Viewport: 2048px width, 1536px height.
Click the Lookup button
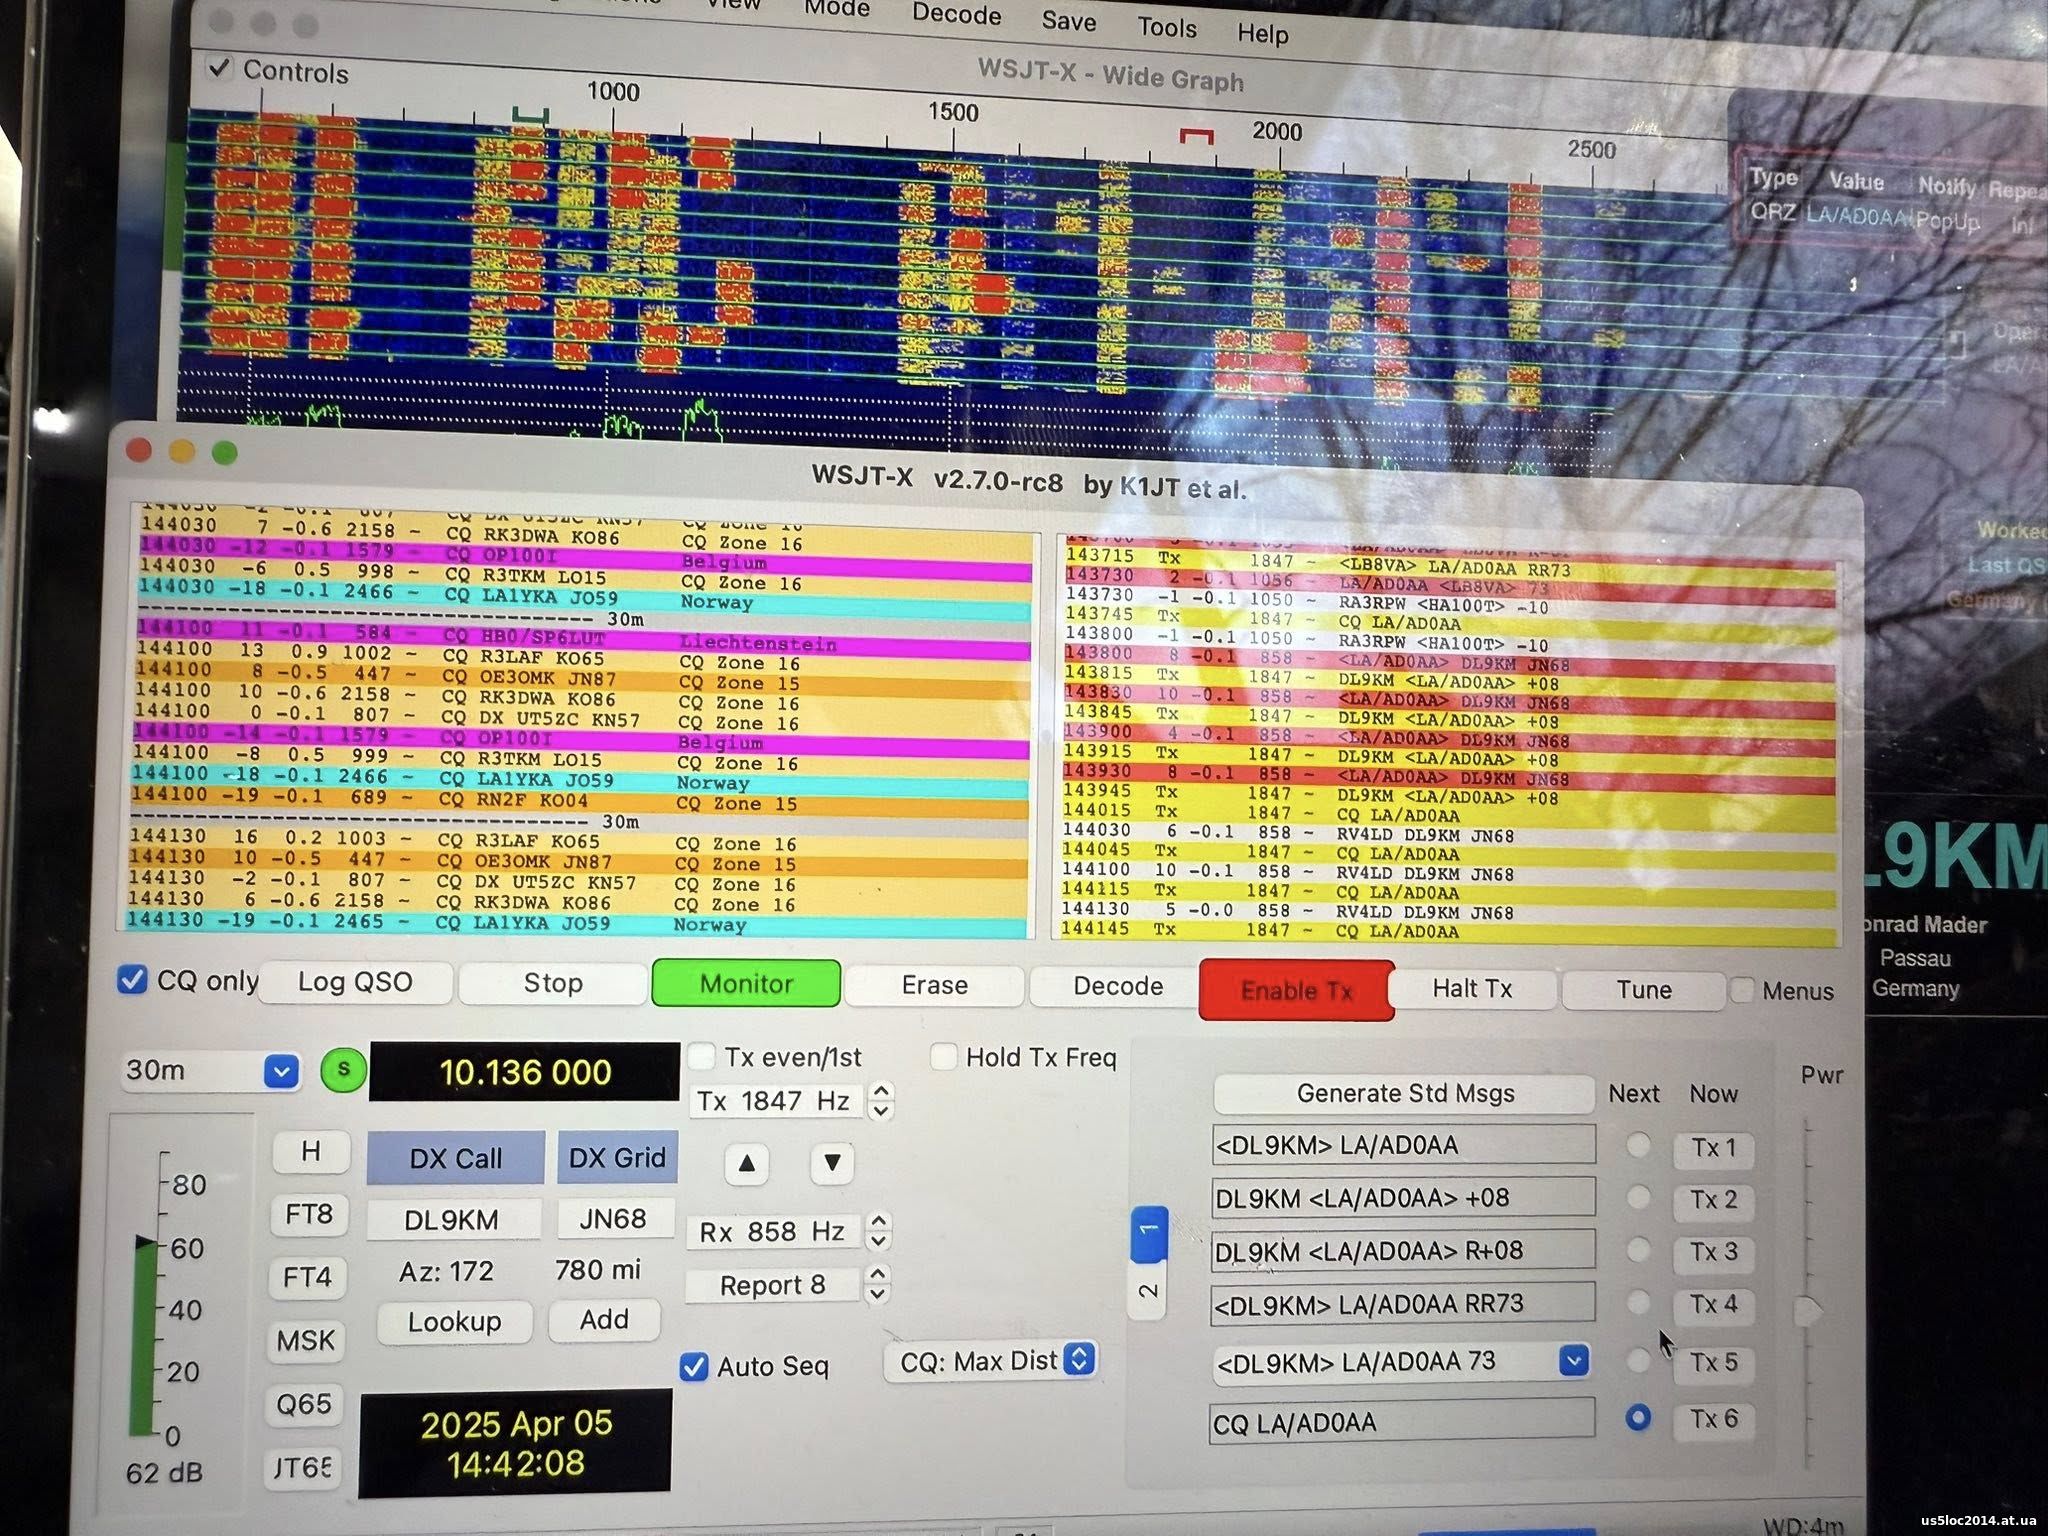[454, 1322]
